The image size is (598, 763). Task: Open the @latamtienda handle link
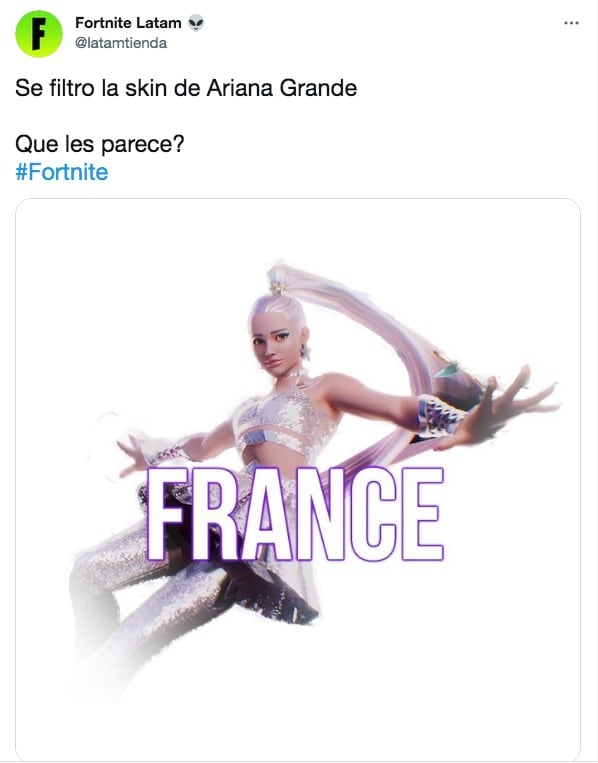pyautogui.click(x=121, y=43)
